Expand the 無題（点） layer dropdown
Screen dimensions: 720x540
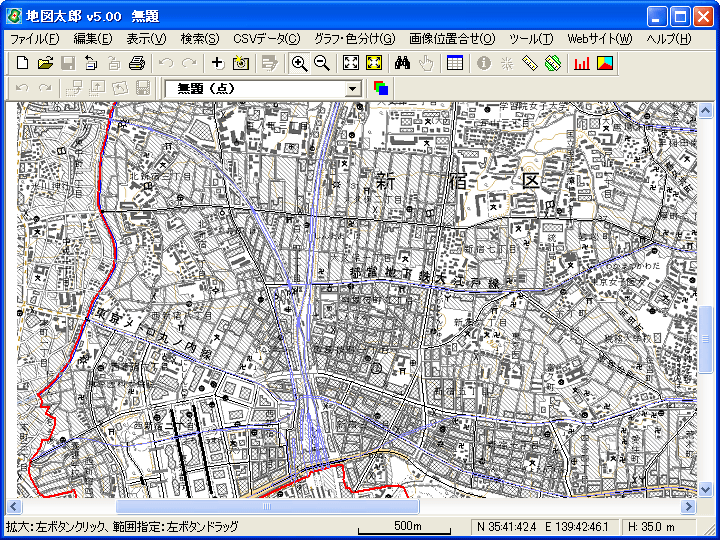(x=352, y=89)
